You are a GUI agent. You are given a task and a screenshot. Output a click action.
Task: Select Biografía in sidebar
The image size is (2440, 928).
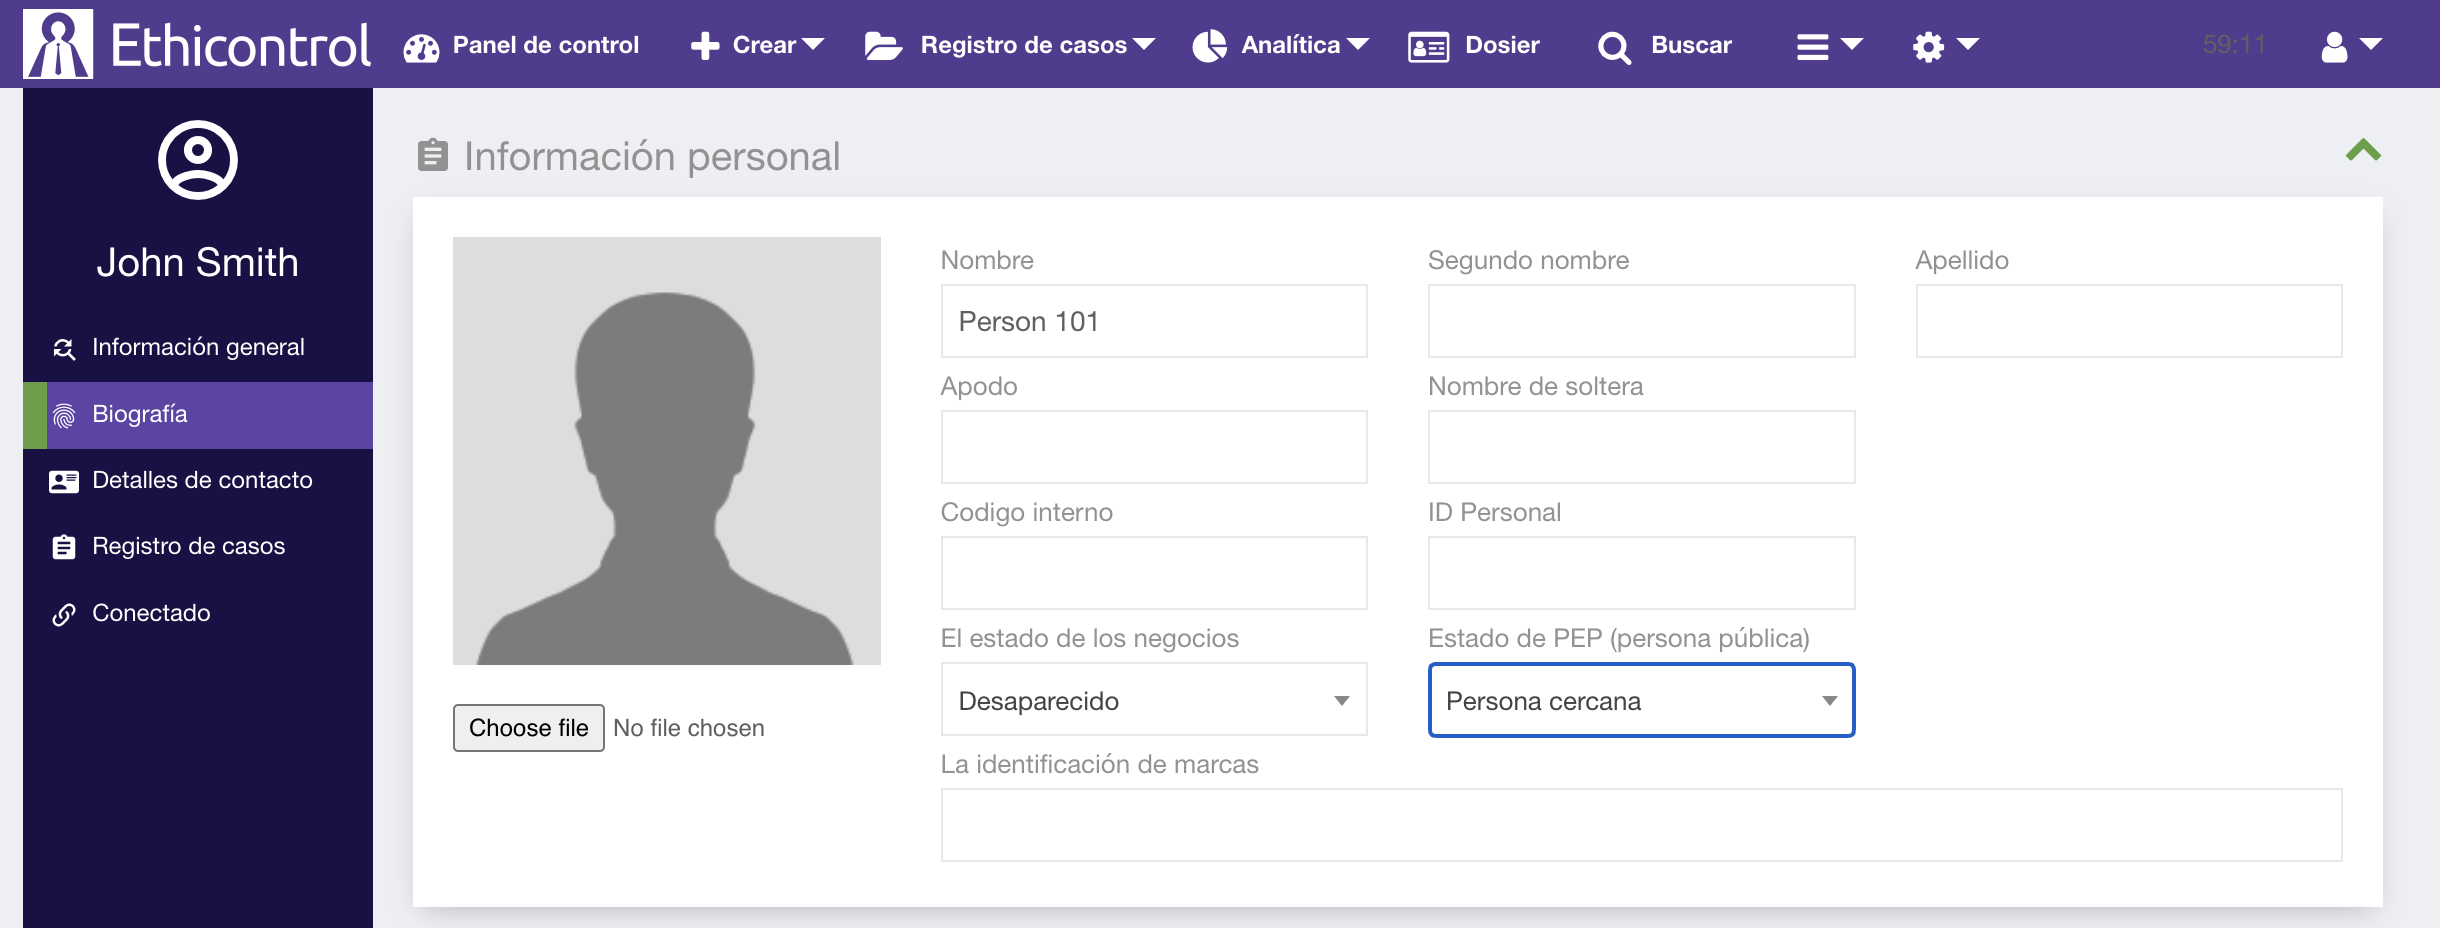(x=198, y=414)
